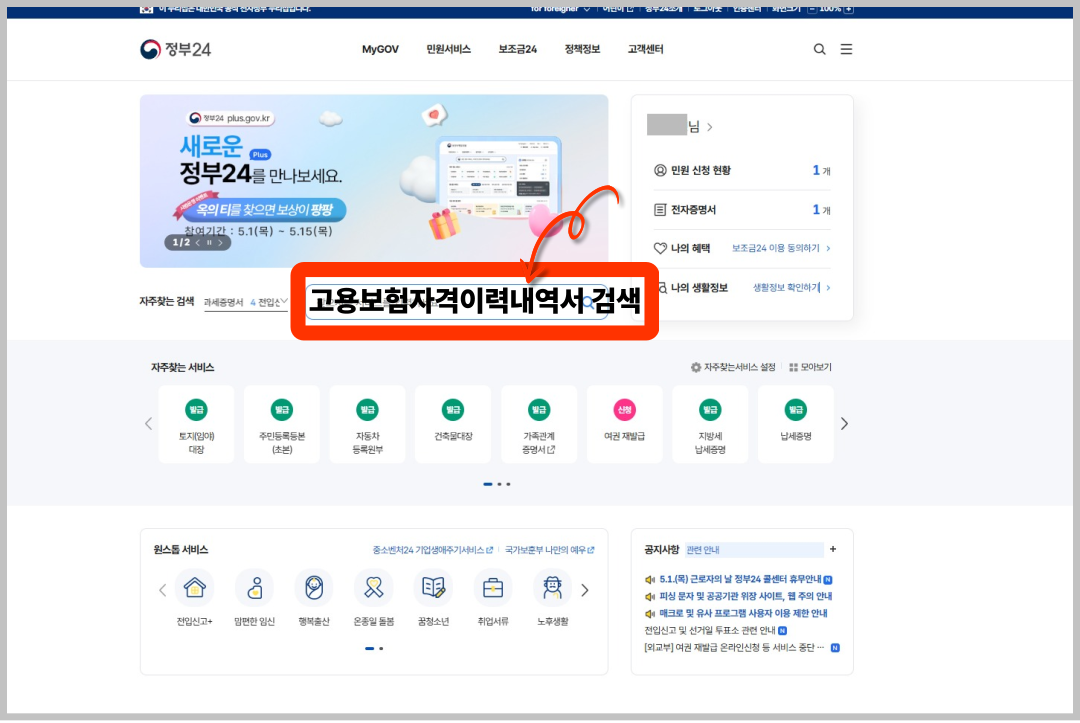Open notice 피싱 문자 및 공공기관 위장 사이트
Image resolution: width=1080 pixels, height=723 pixels.
(x=745, y=596)
